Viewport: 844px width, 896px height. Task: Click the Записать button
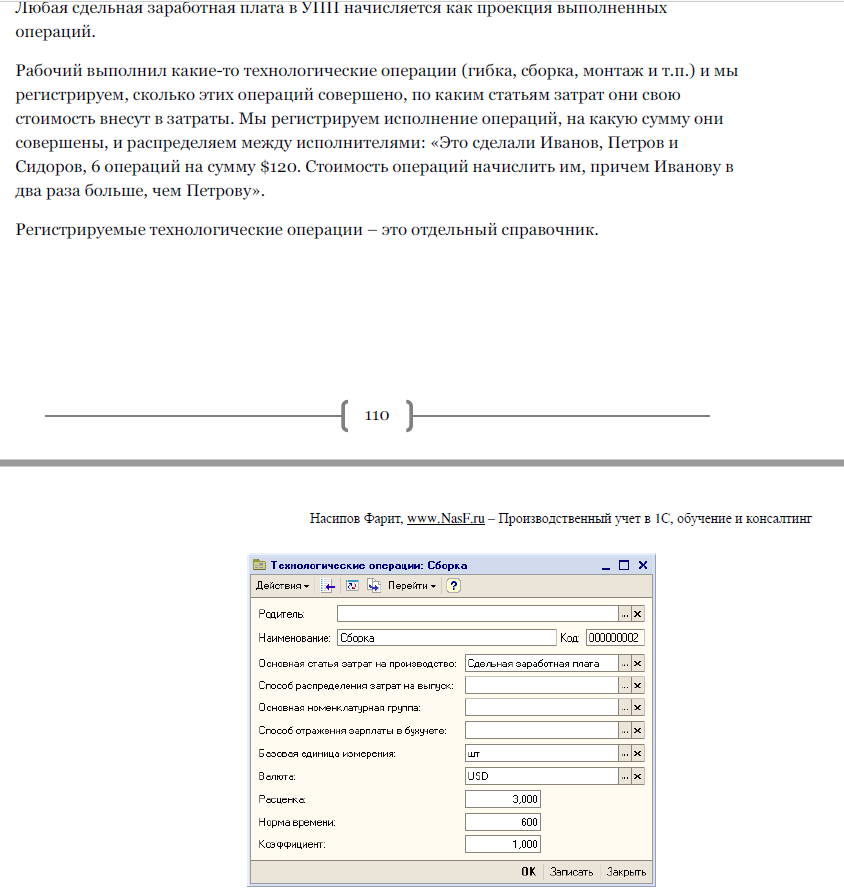(571, 872)
